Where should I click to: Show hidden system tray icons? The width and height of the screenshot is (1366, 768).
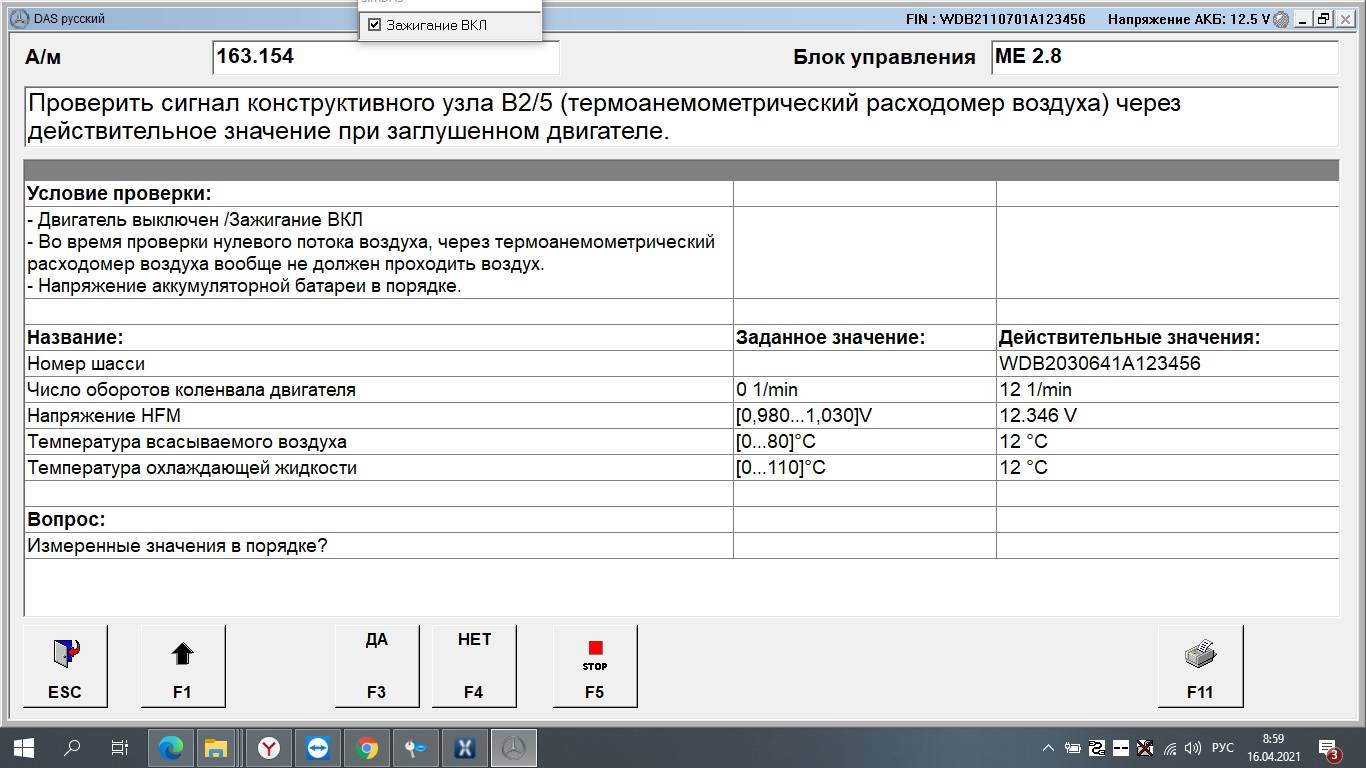pyautogui.click(x=1048, y=747)
